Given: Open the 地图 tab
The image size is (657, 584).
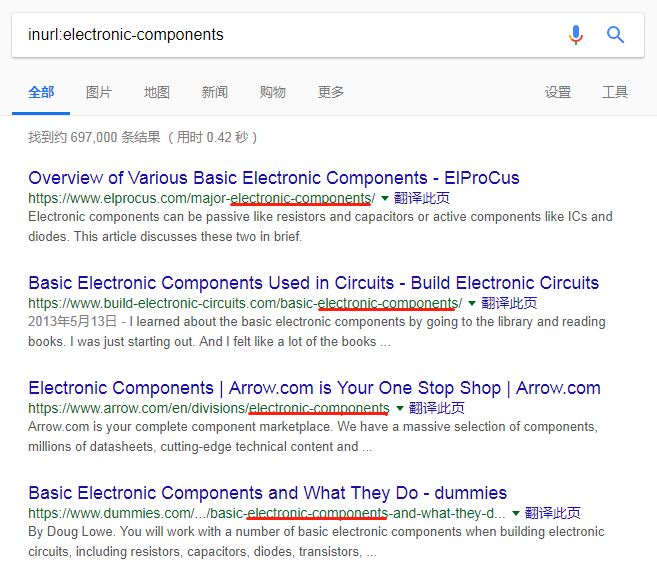Looking at the screenshot, I should 157,92.
